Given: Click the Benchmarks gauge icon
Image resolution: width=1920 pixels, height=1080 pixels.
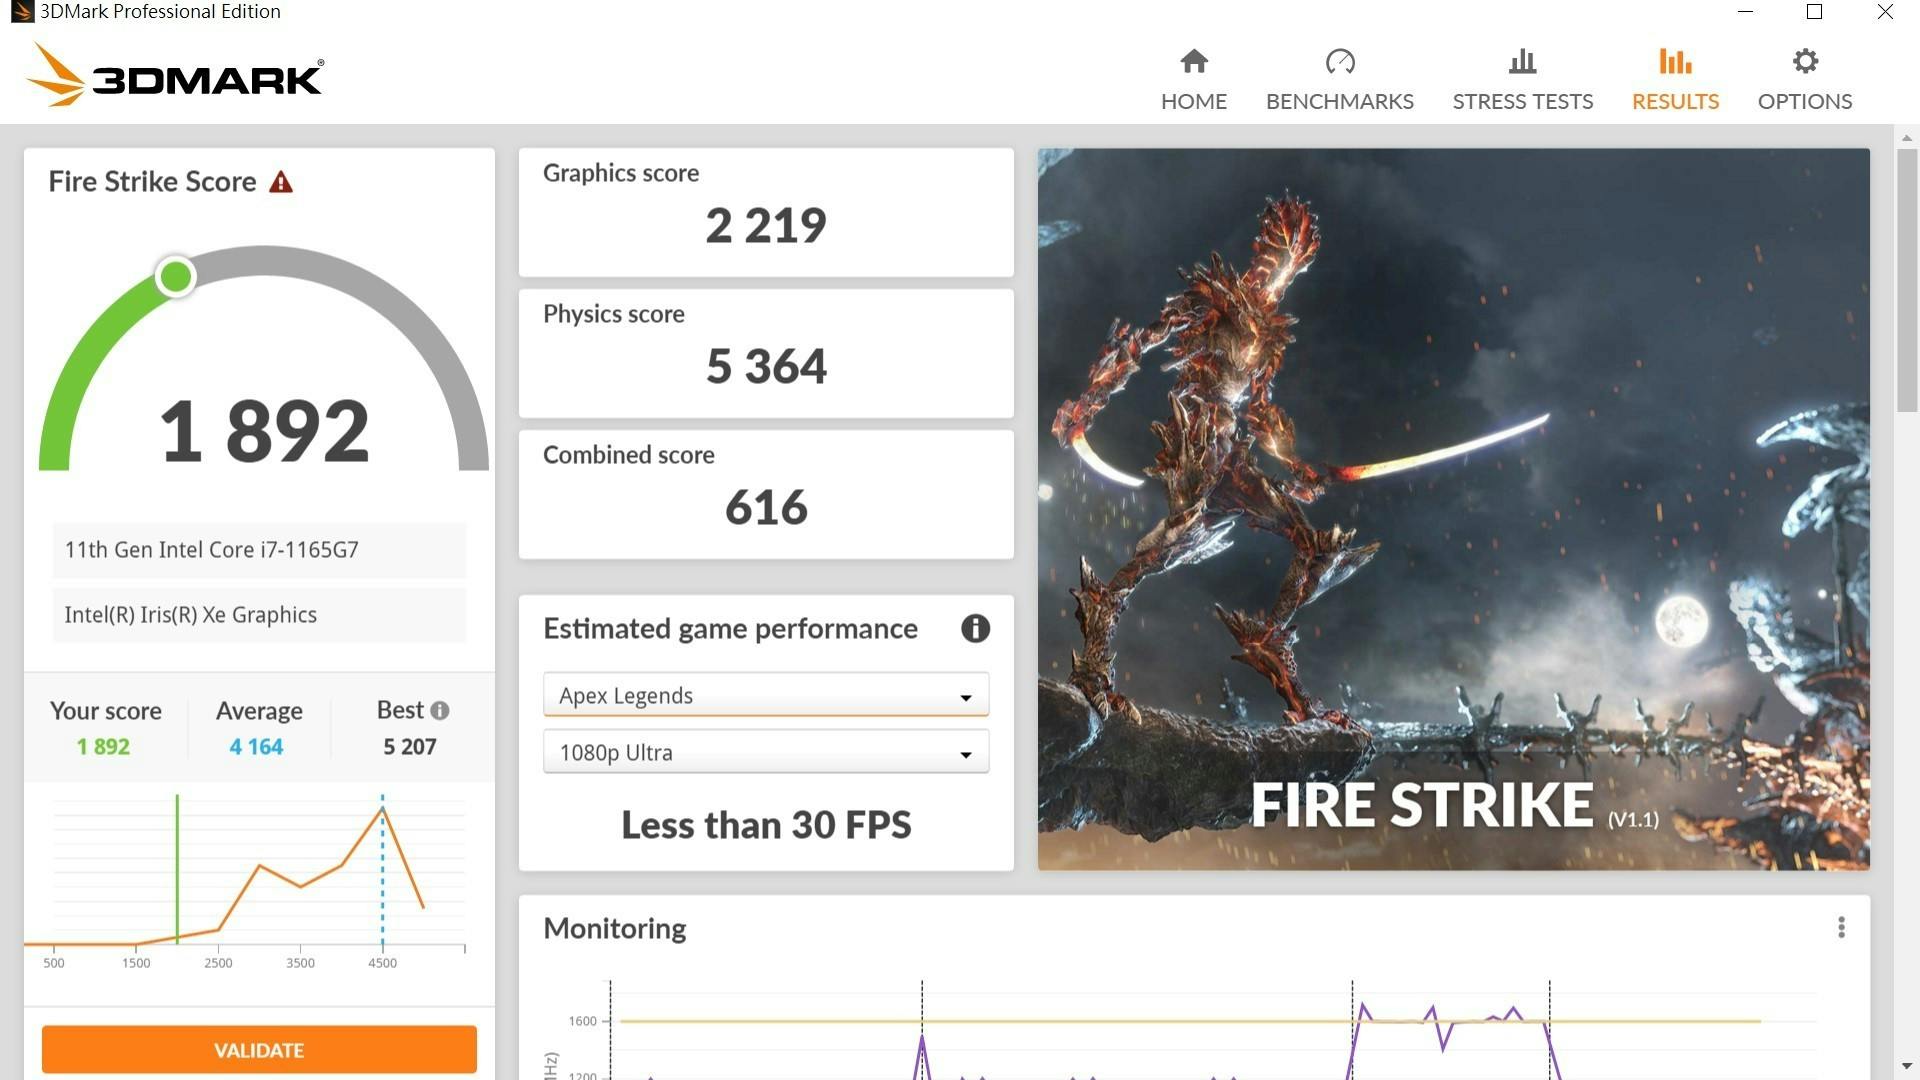Looking at the screenshot, I should pos(1340,62).
